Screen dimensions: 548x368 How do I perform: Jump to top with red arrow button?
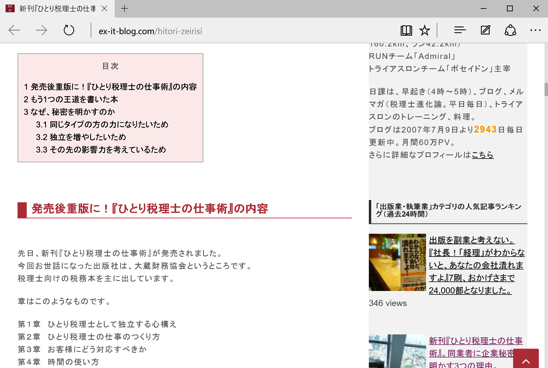(526, 359)
